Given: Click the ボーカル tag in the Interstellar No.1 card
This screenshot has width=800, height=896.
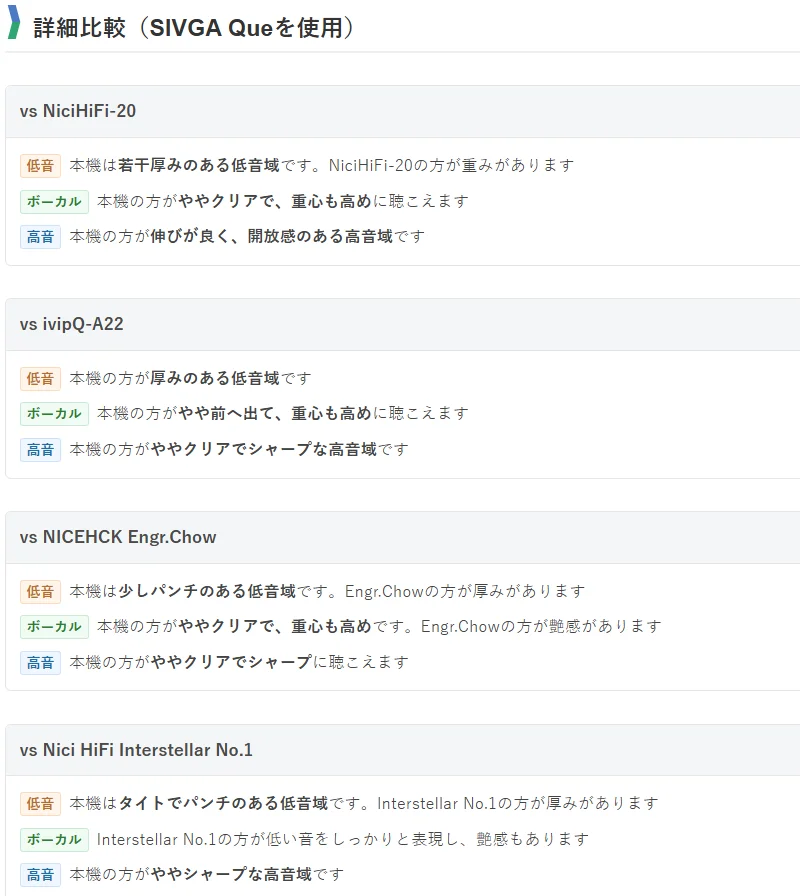Looking at the screenshot, I should 54,839.
